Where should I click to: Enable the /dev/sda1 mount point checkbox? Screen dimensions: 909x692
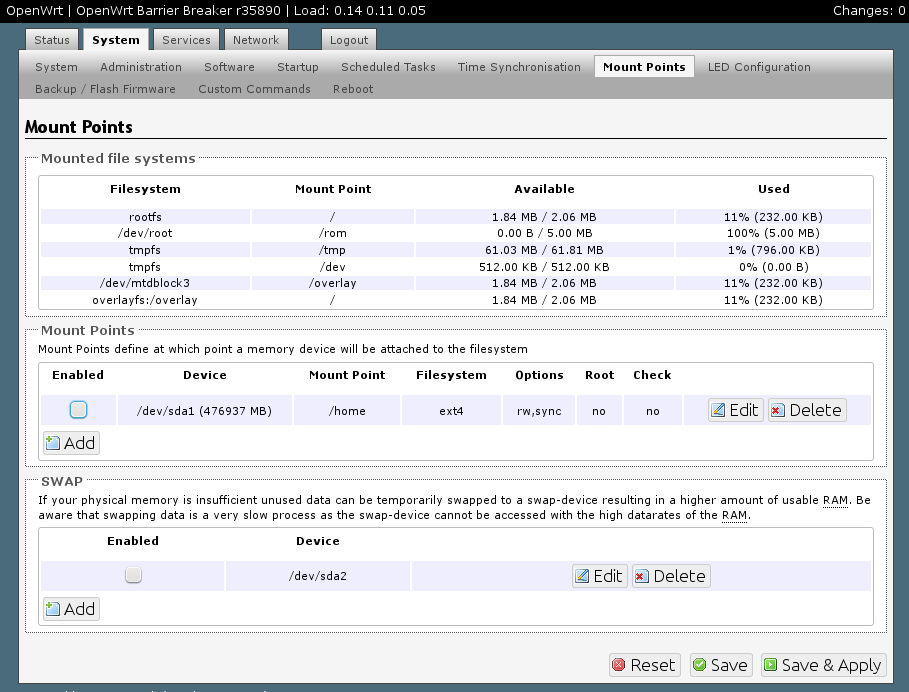[x=78, y=409]
